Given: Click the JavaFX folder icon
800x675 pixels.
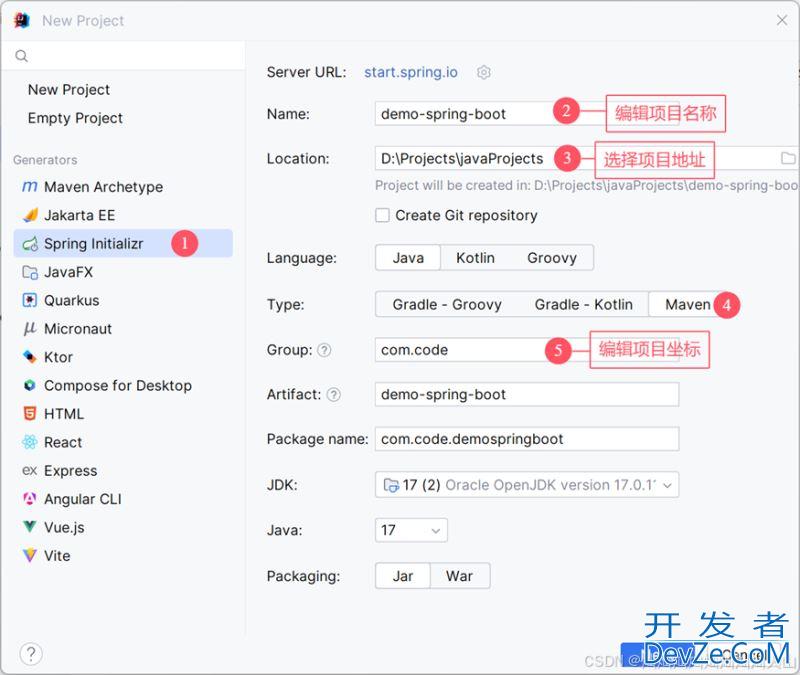Looking at the screenshot, I should tap(30, 272).
